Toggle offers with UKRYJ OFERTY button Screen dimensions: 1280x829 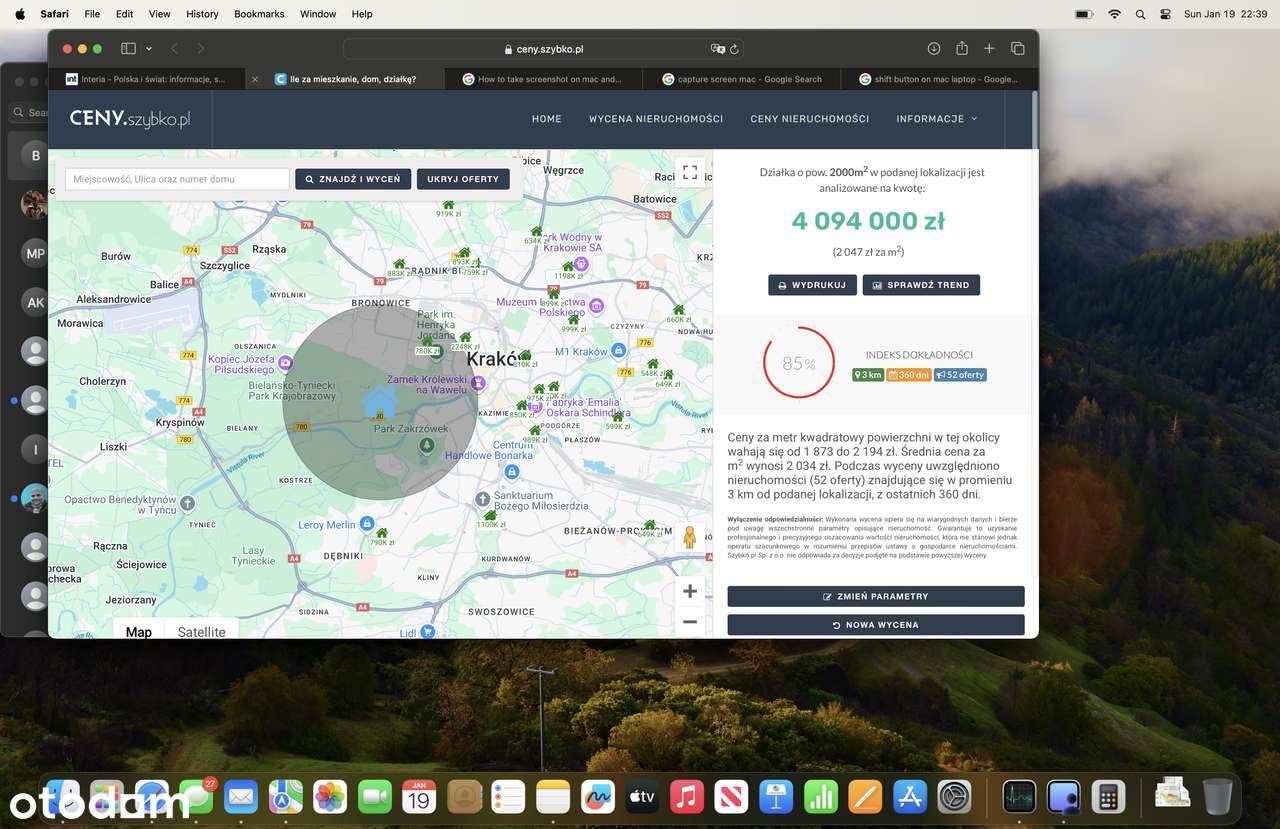pos(463,179)
